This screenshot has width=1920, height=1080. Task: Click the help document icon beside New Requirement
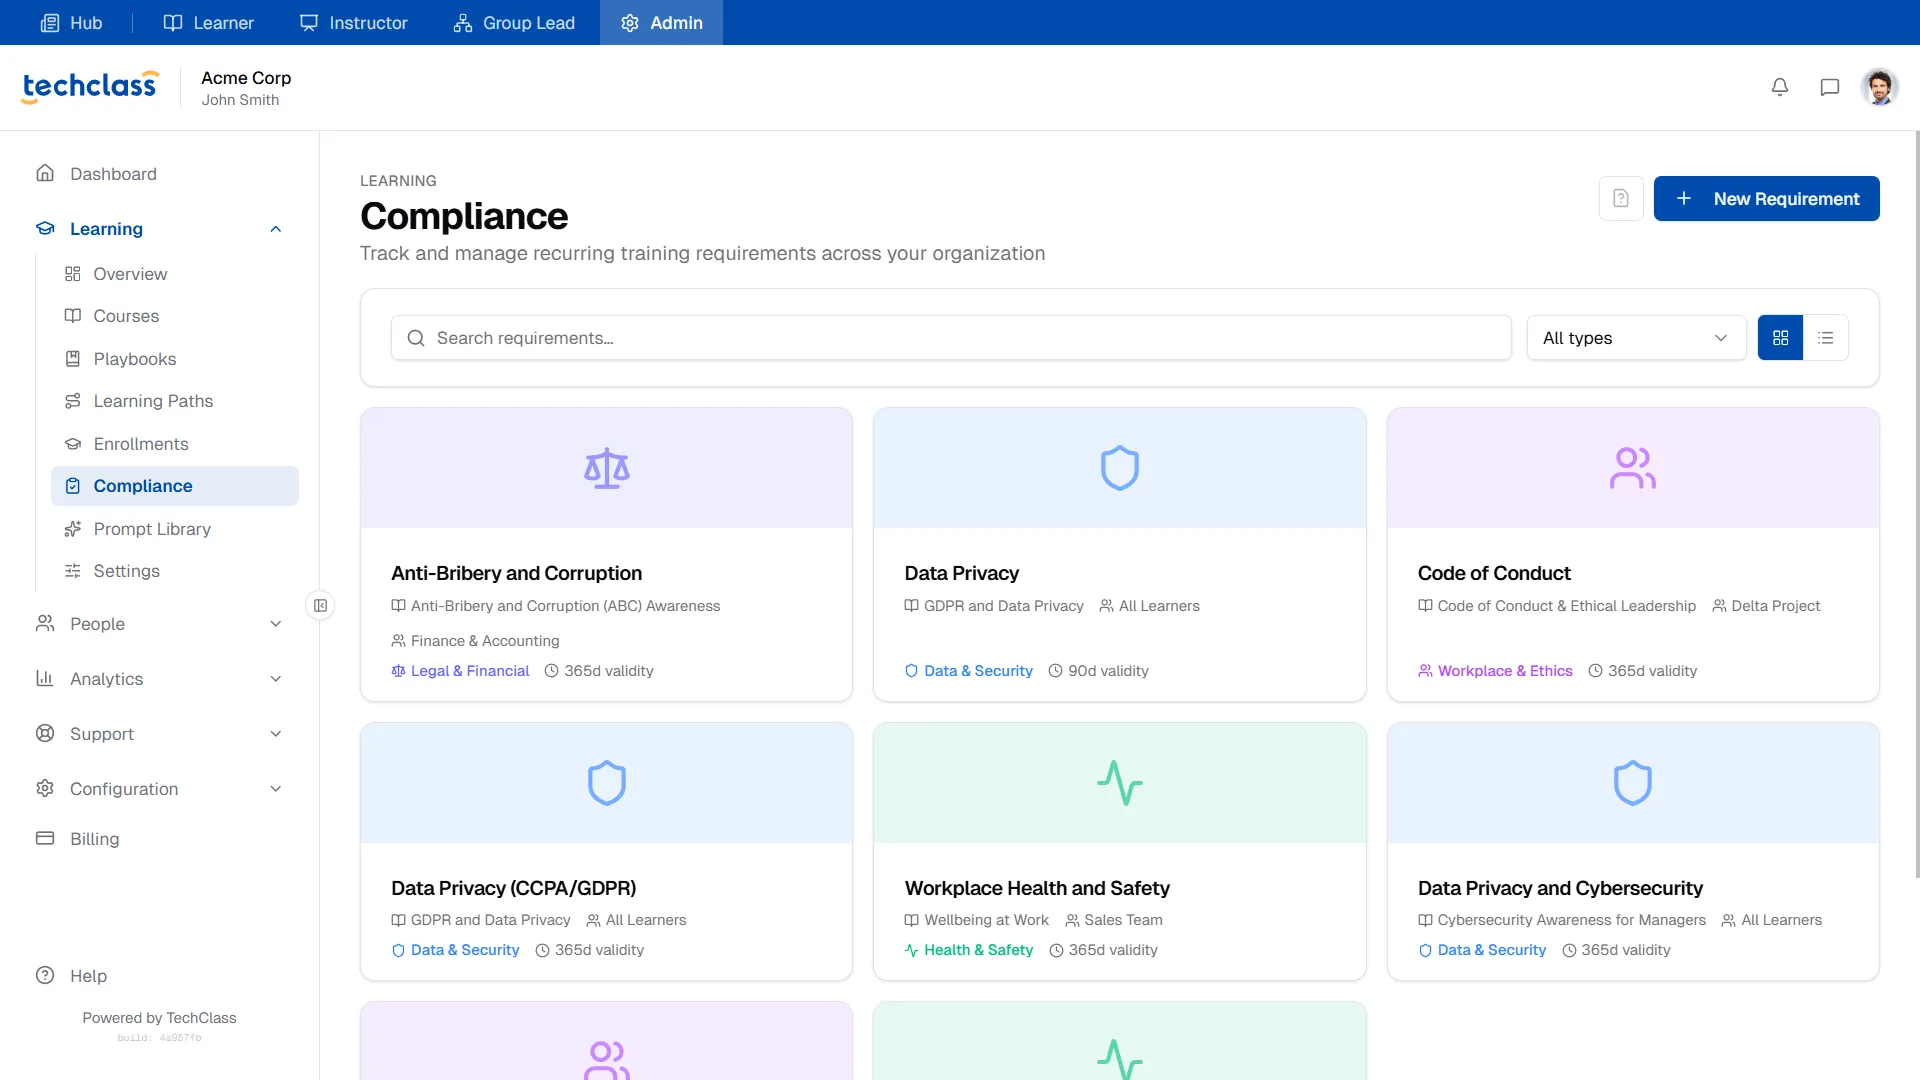[x=1621, y=198]
